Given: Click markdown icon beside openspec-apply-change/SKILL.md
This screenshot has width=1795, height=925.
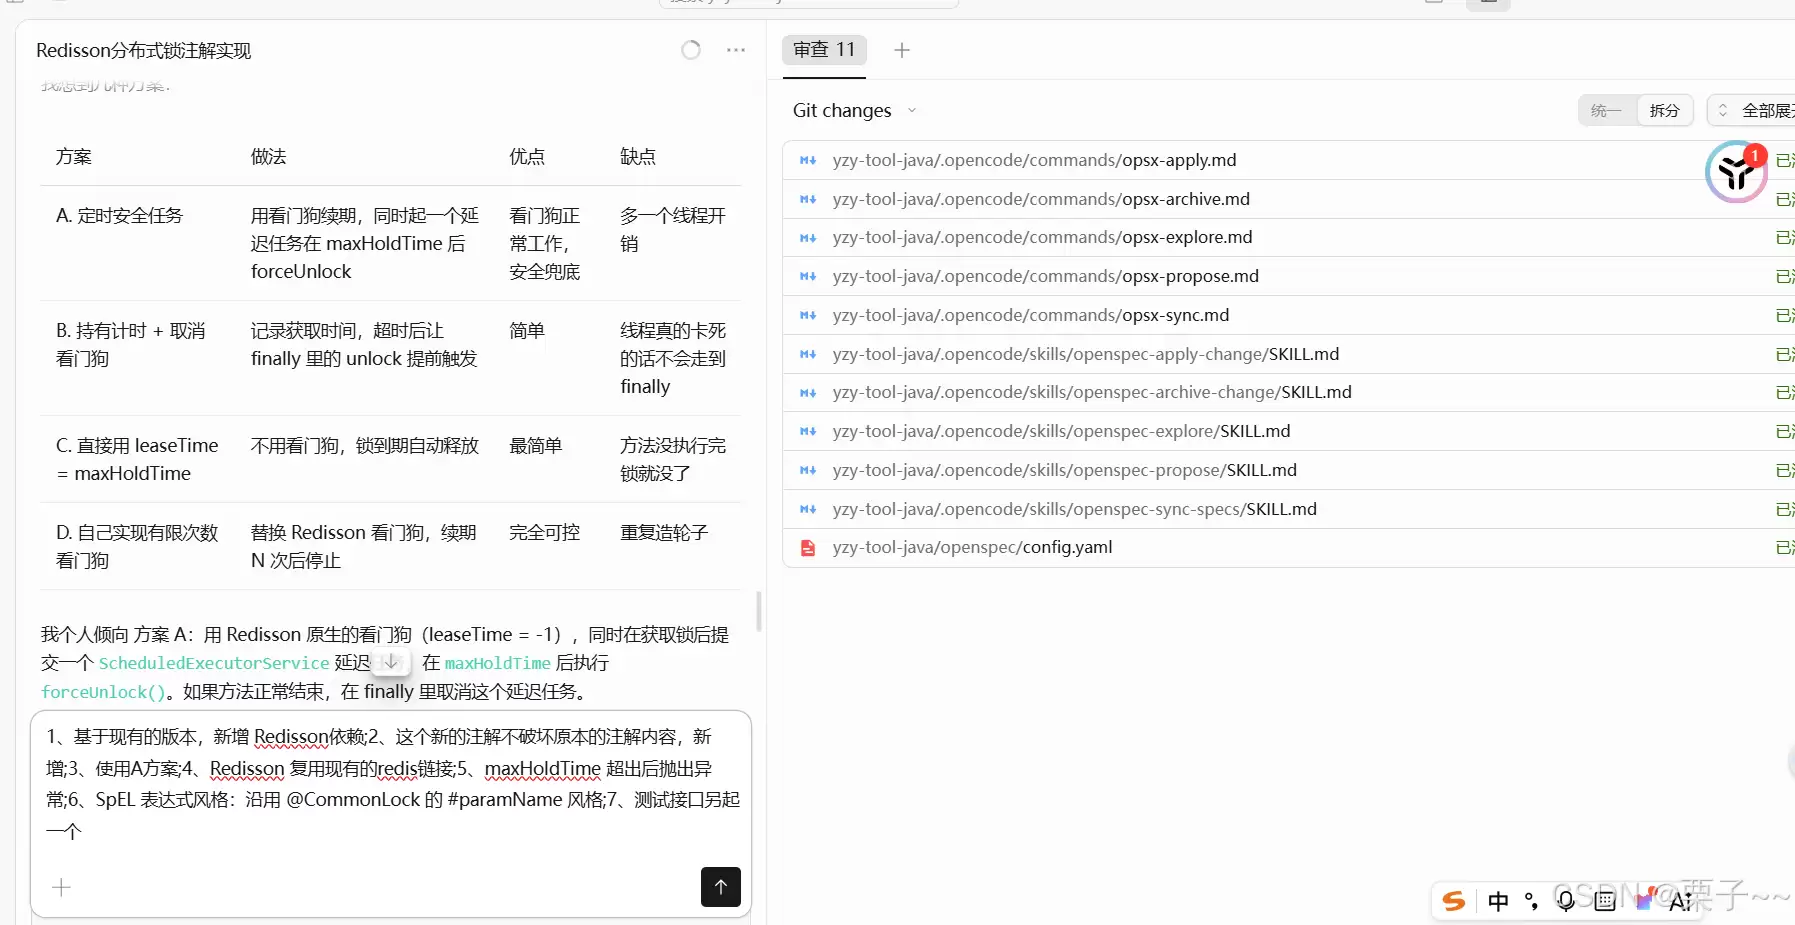Looking at the screenshot, I should pyautogui.click(x=808, y=354).
